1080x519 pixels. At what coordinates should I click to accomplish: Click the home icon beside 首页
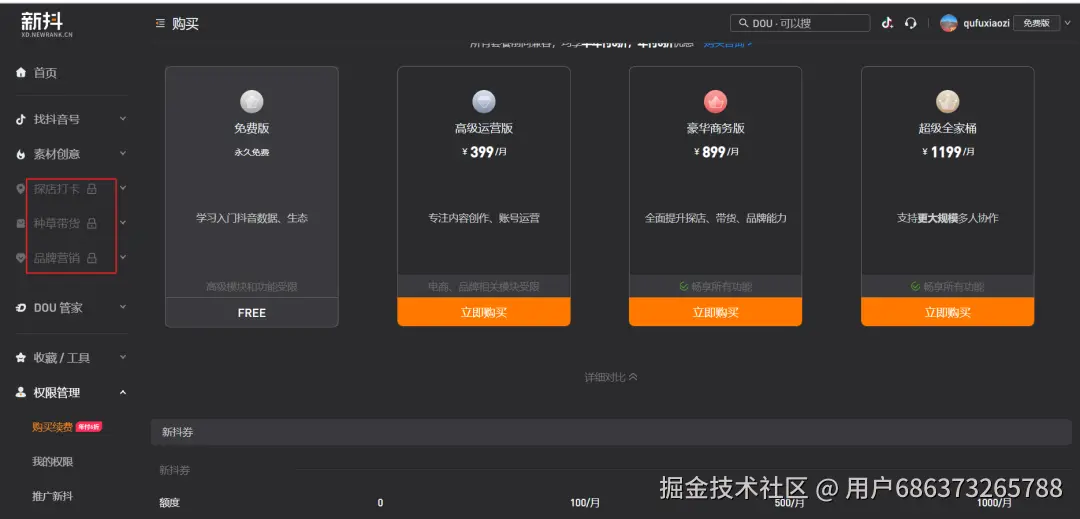point(21,72)
